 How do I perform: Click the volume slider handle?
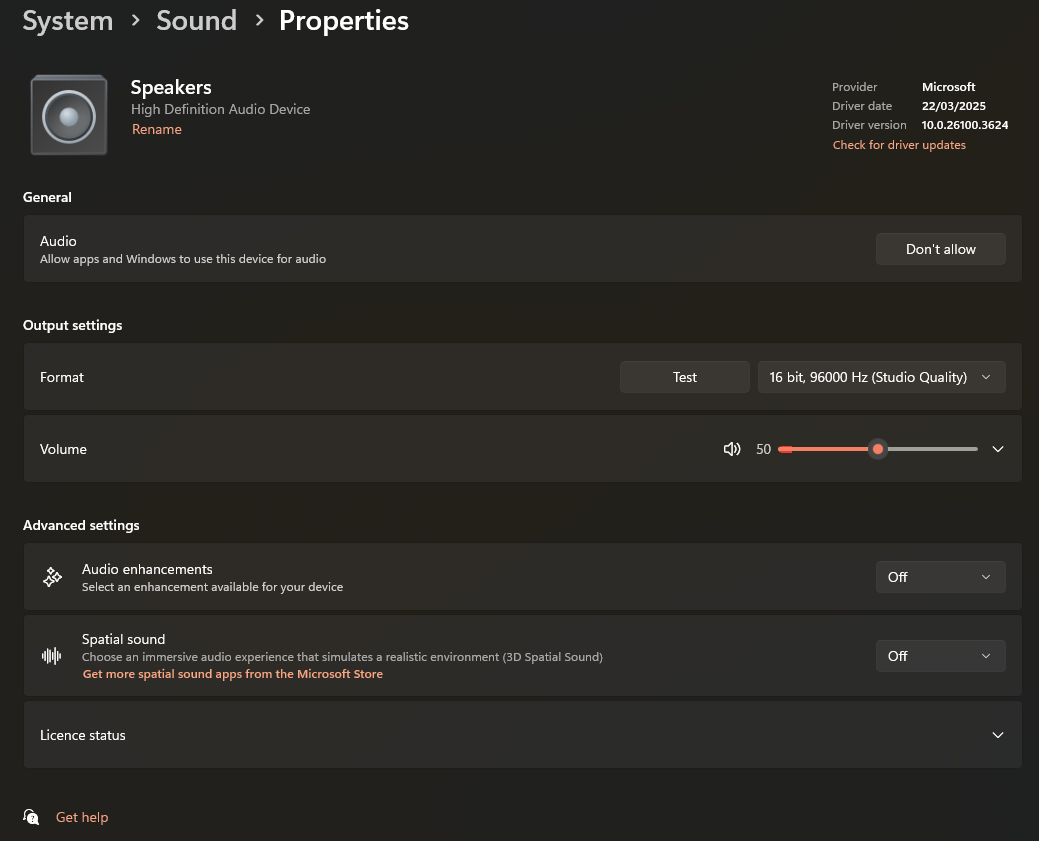pos(878,450)
